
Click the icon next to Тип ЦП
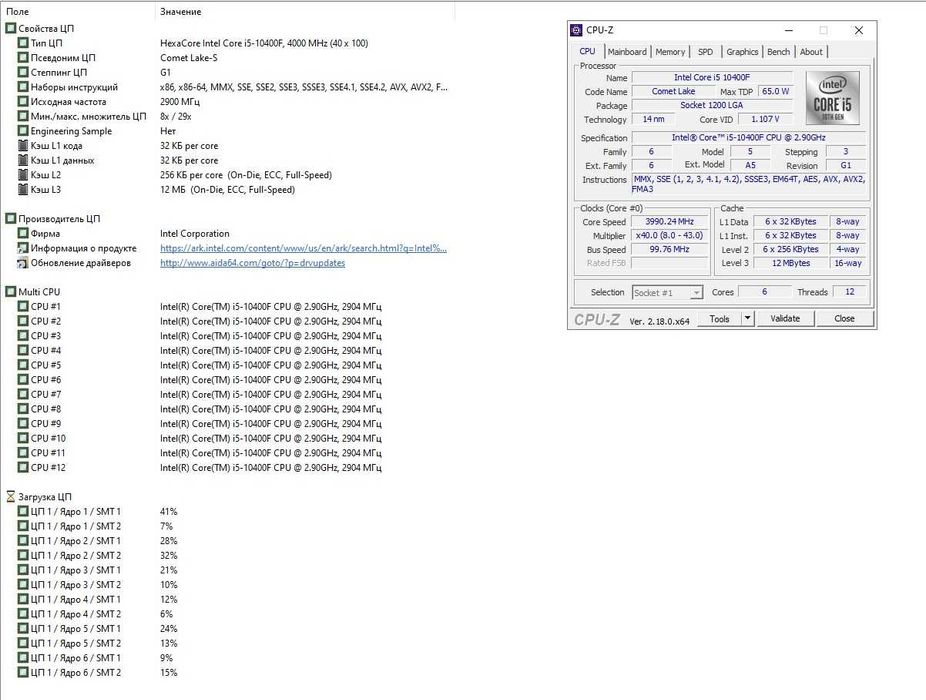click(x=23, y=43)
